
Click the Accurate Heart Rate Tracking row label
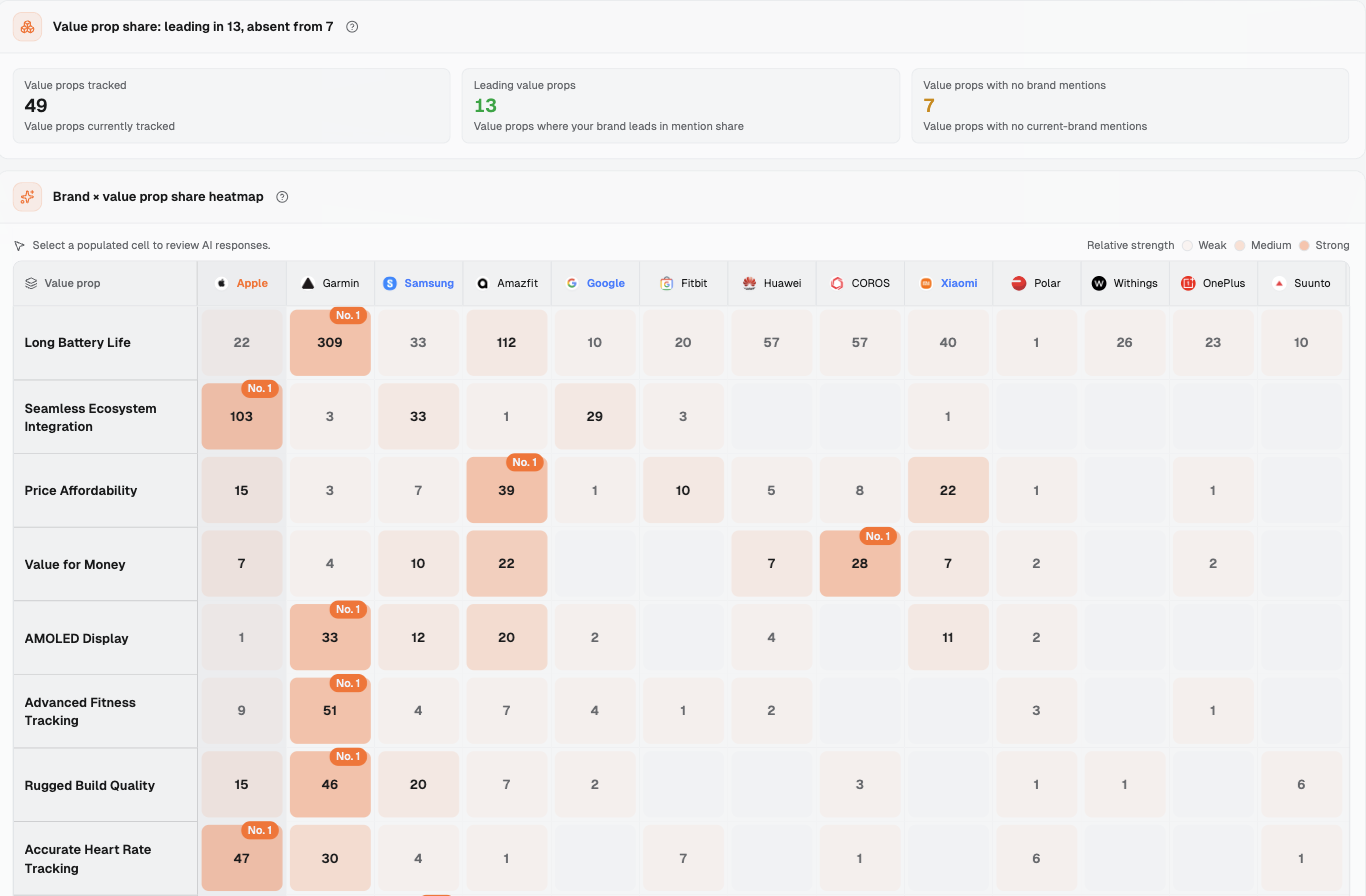[88, 859]
